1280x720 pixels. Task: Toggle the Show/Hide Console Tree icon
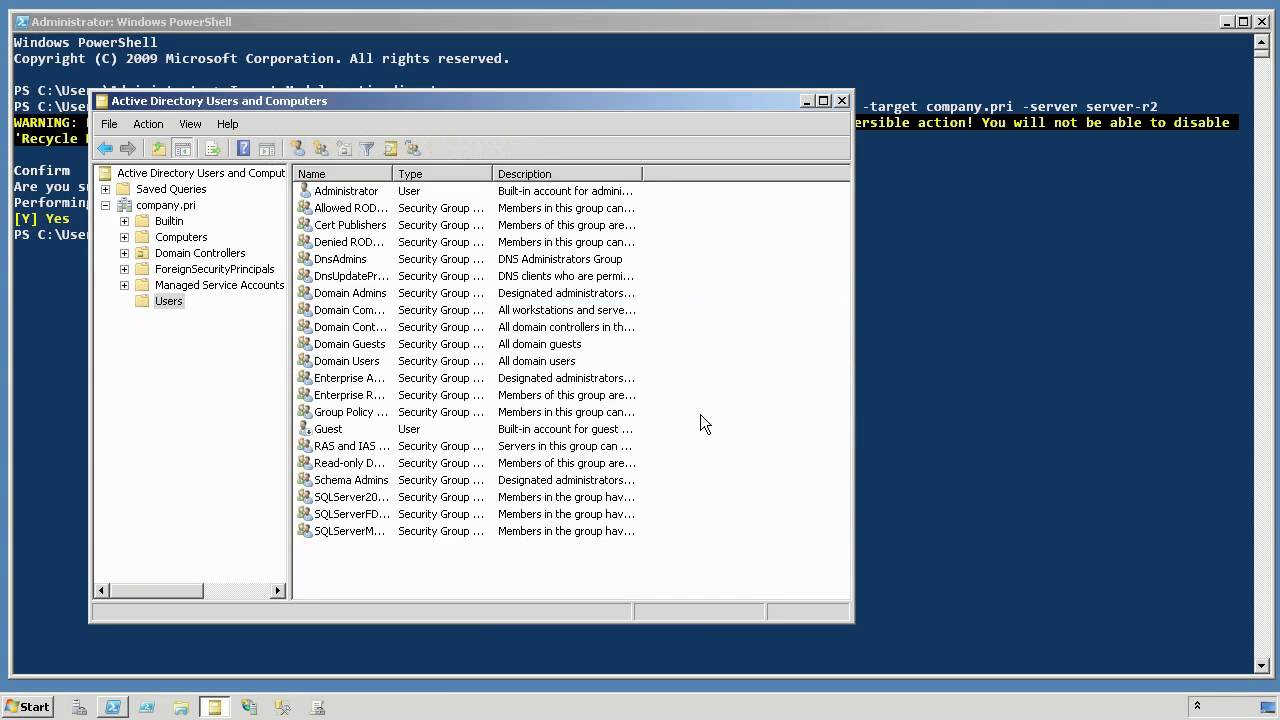[x=183, y=149]
